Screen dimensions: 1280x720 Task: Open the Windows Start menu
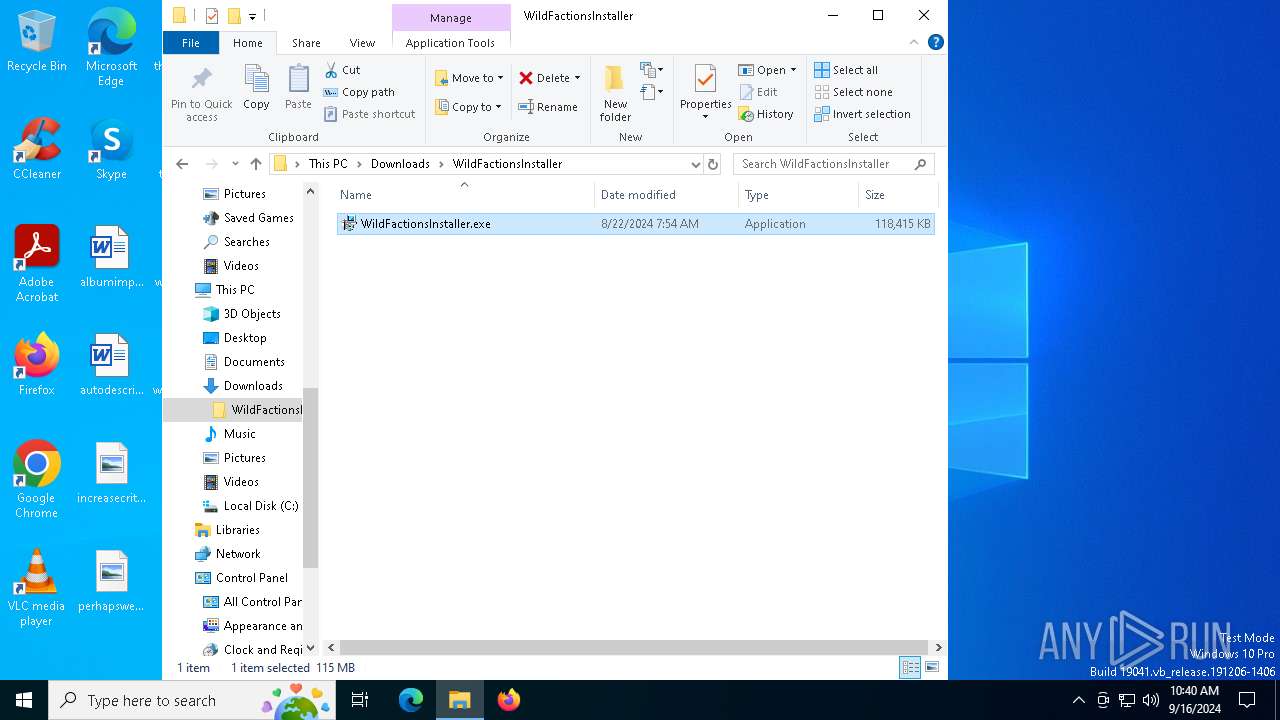click(x=24, y=700)
